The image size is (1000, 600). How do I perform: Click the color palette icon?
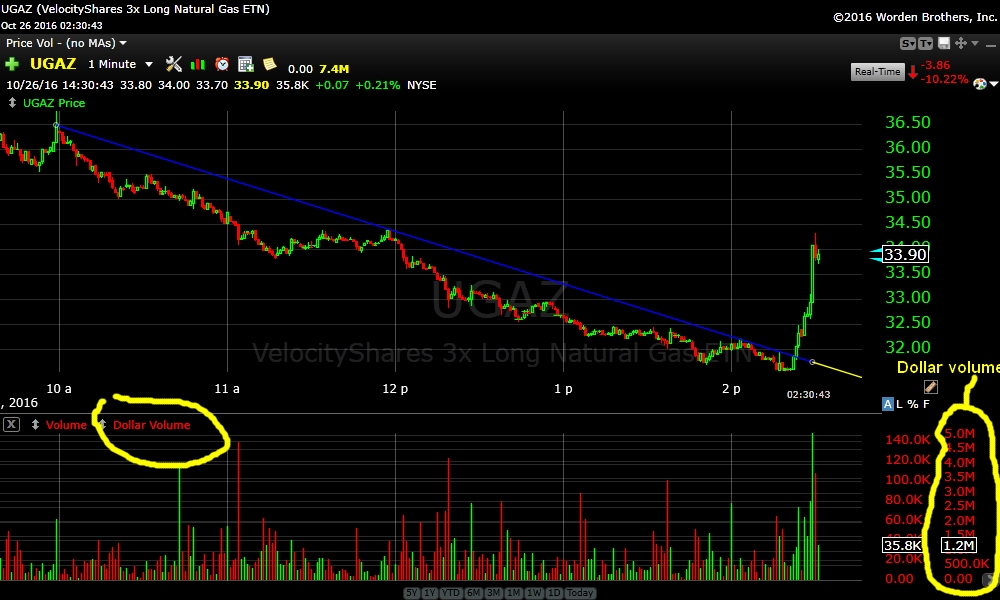pos(980,84)
